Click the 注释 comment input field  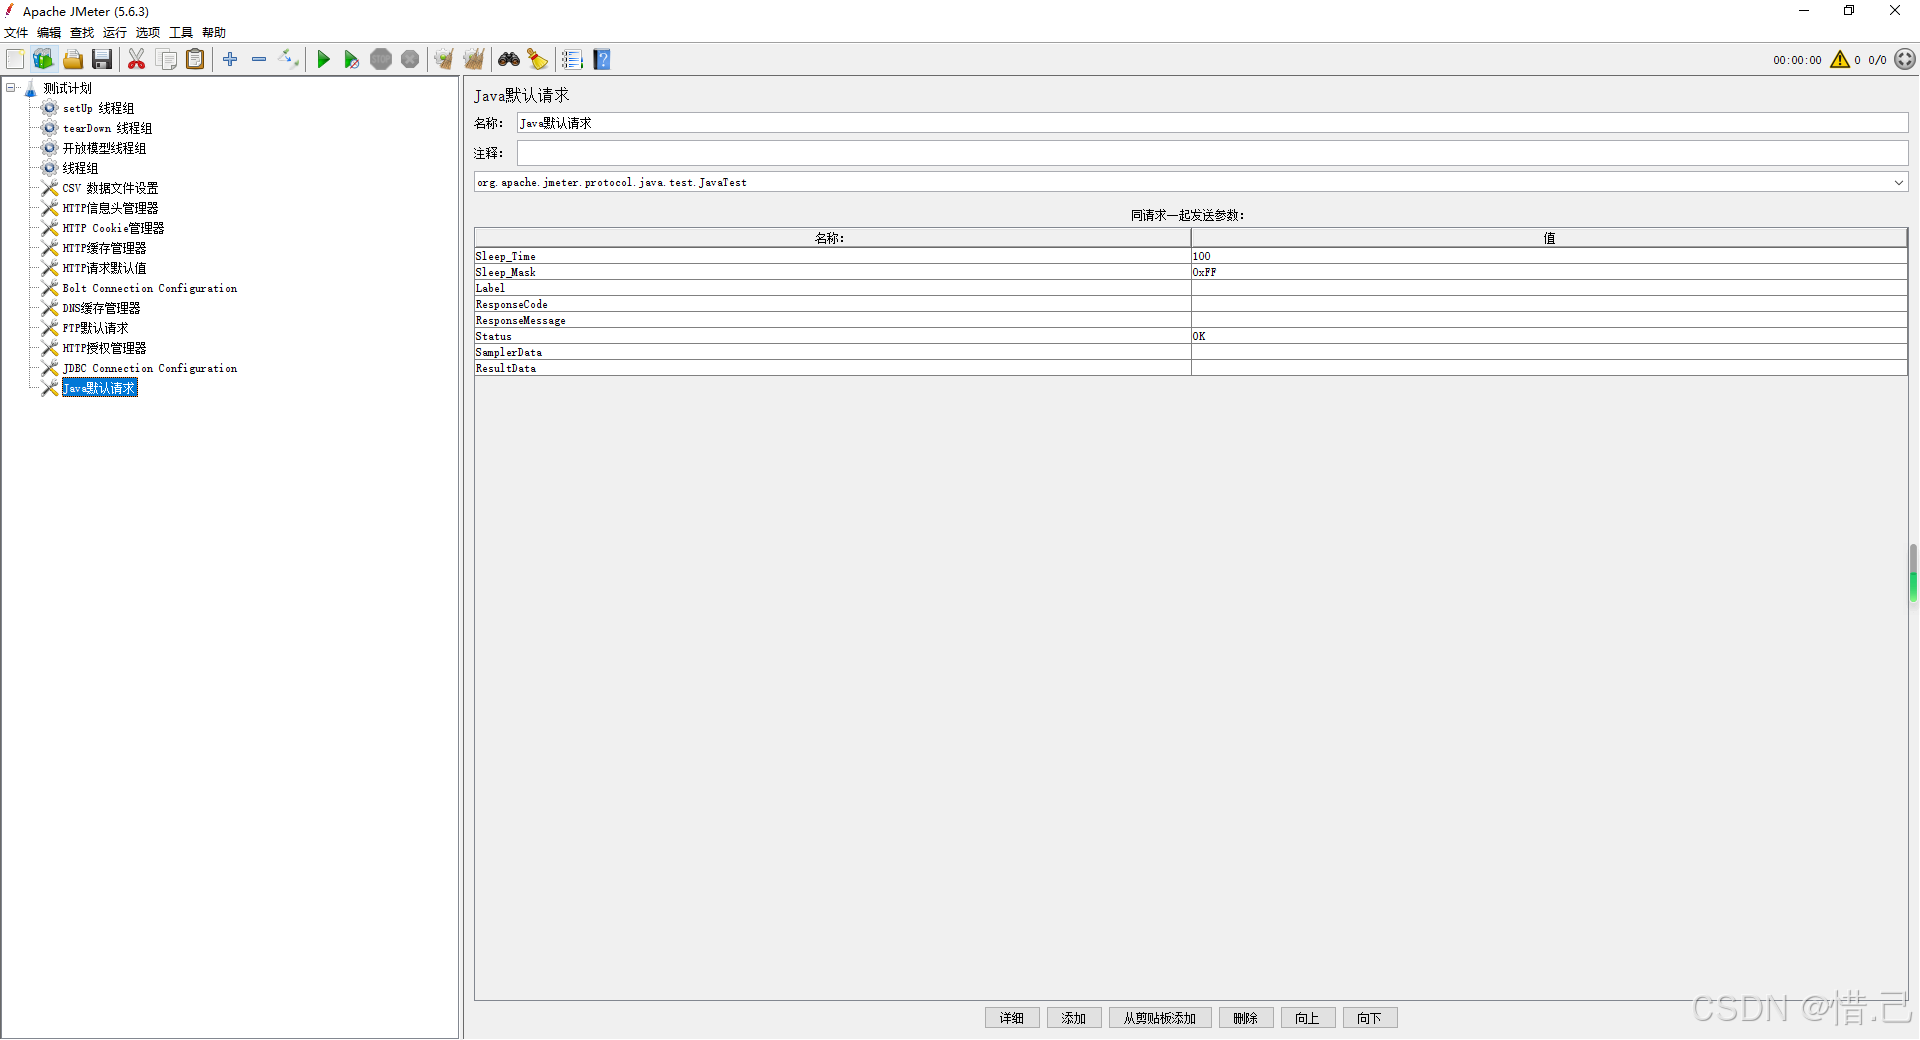click(1212, 153)
